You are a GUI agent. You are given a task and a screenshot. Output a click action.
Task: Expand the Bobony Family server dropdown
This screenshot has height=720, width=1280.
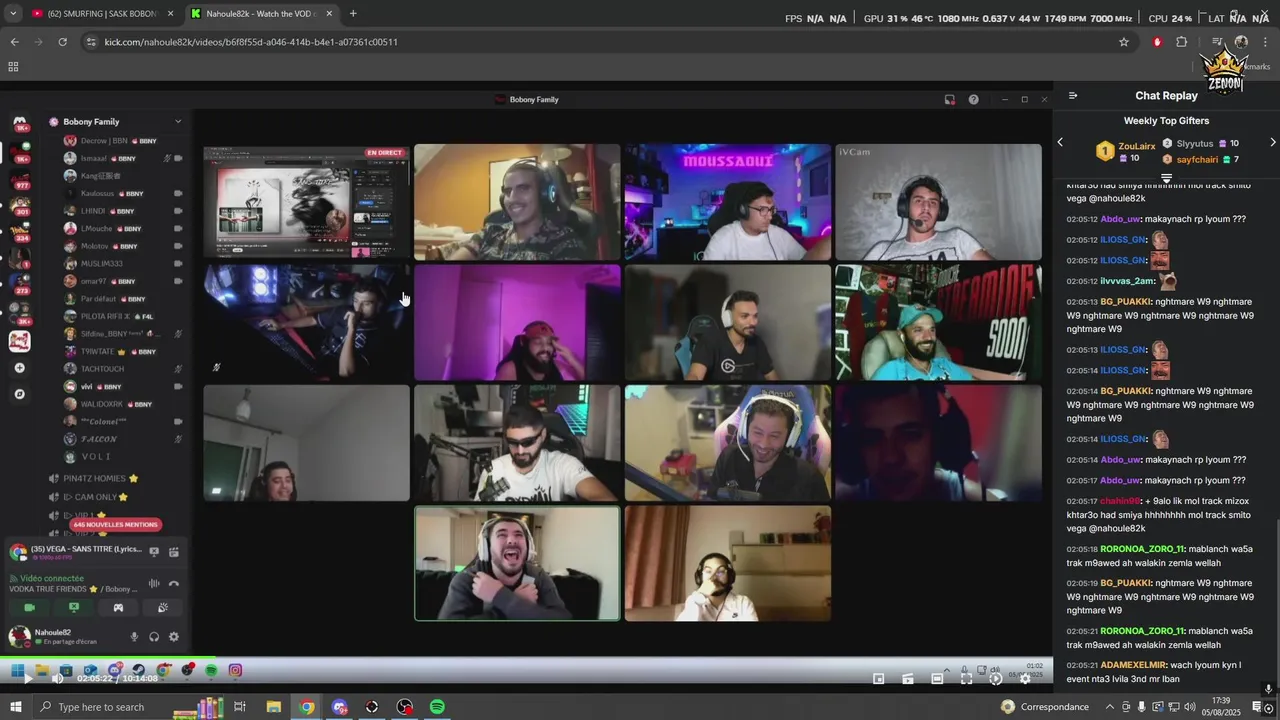178,122
